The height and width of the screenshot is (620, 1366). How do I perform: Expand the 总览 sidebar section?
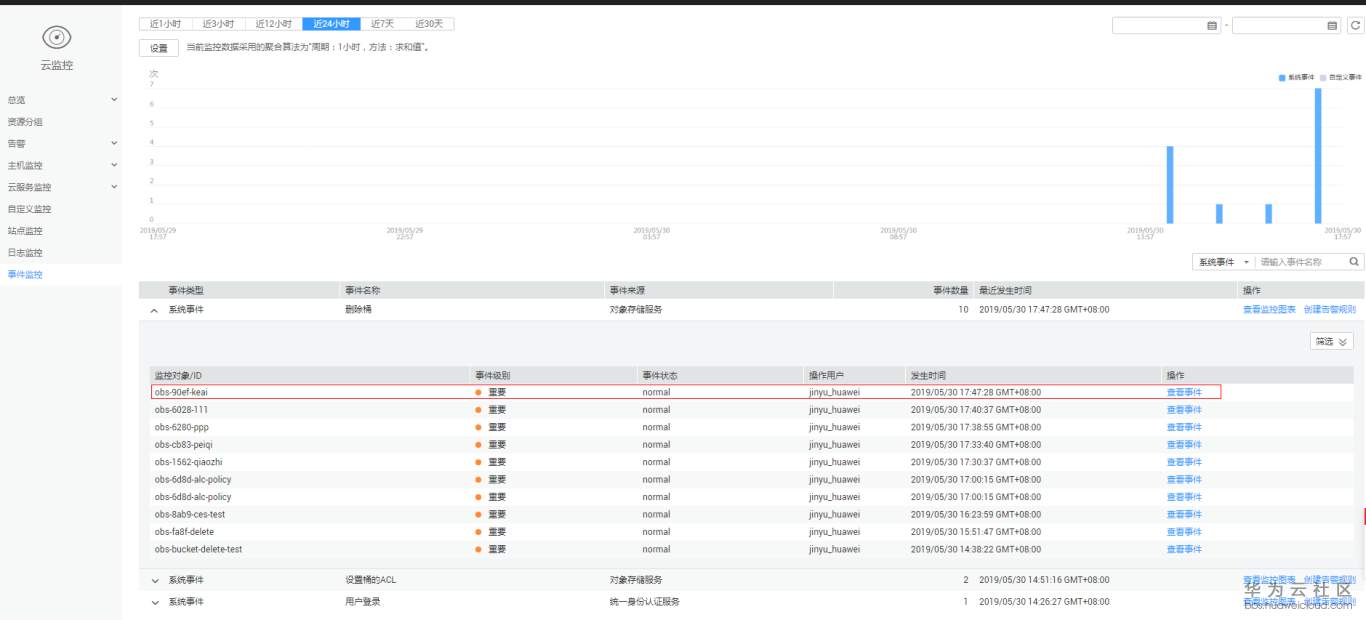coord(114,100)
